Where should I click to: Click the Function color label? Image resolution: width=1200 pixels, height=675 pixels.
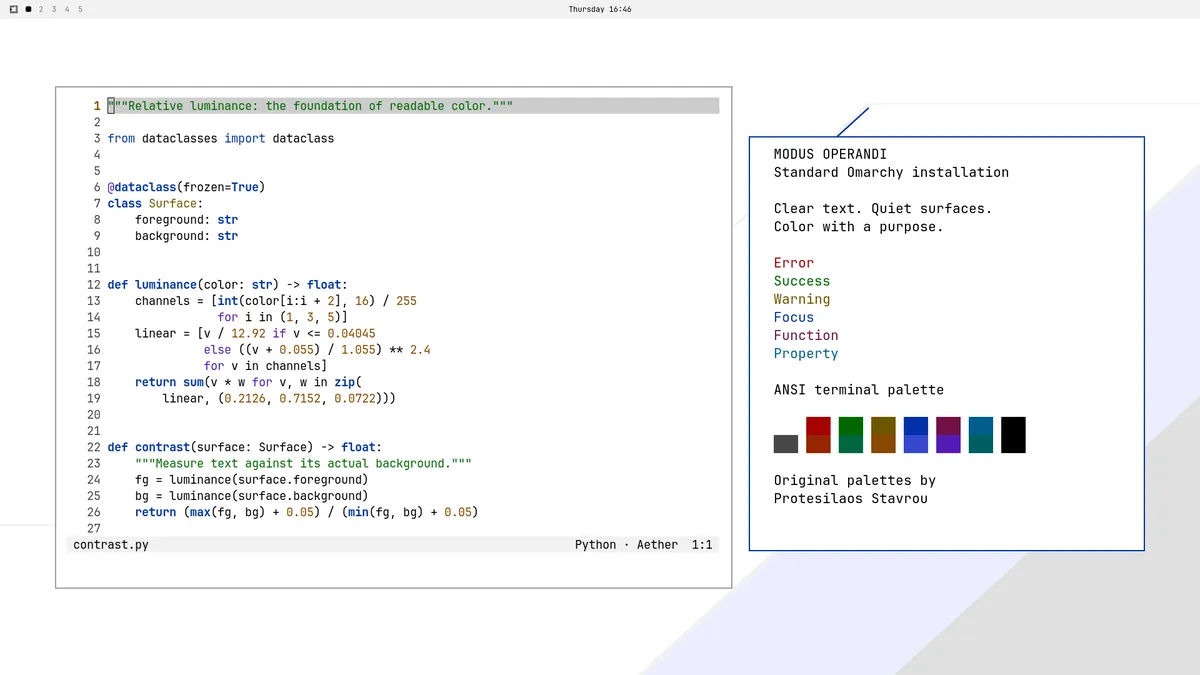coord(806,335)
